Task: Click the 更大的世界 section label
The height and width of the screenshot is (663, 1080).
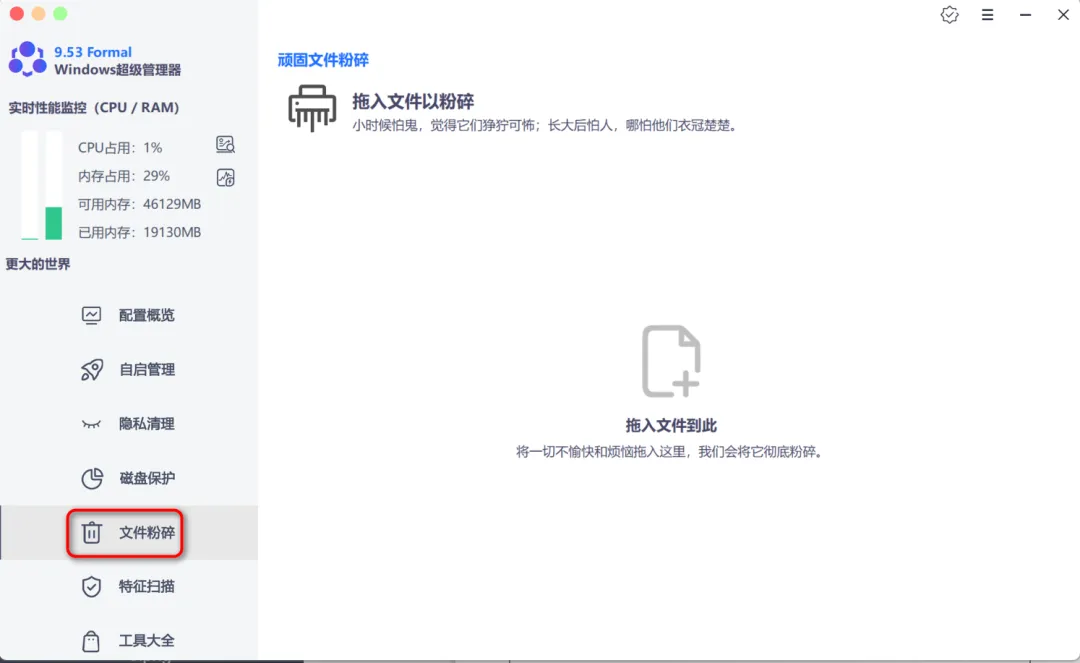Action: (x=38, y=264)
